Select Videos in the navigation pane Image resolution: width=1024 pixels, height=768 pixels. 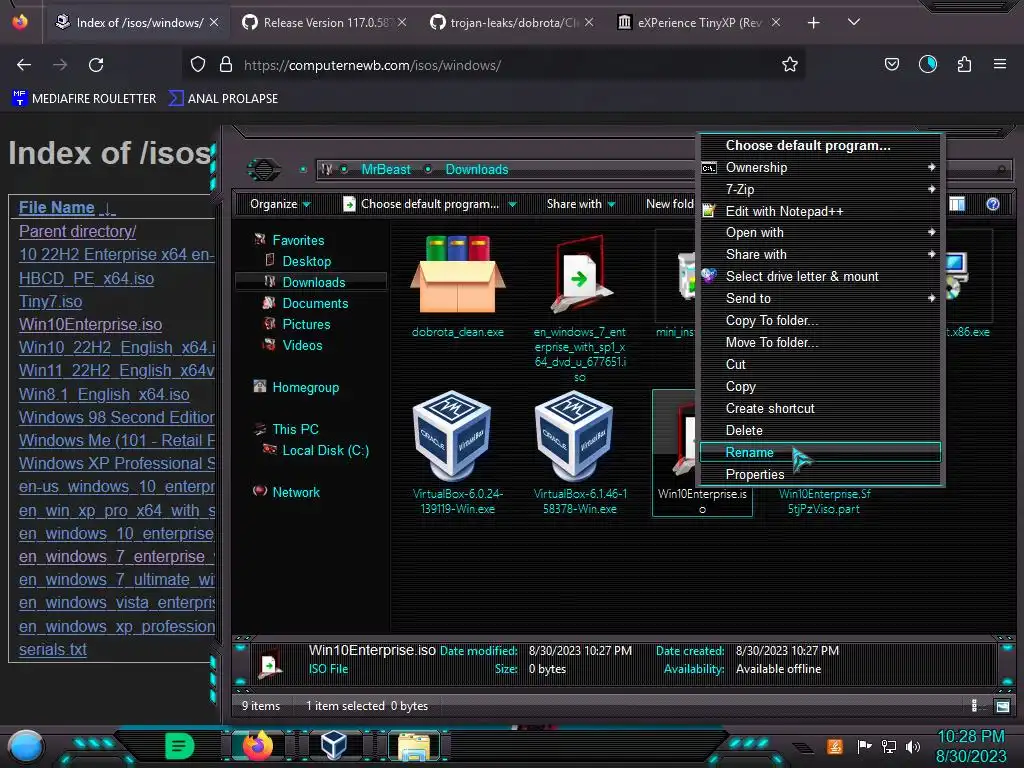click(x=302, y=345)
